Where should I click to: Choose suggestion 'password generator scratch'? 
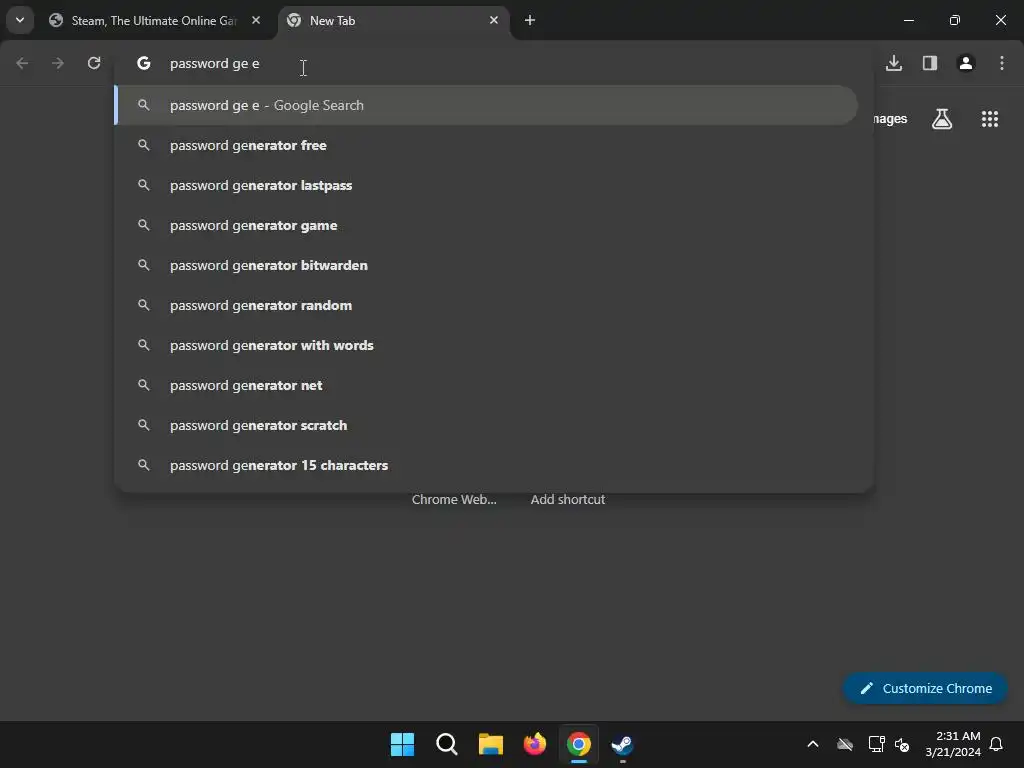click(486, 425)
